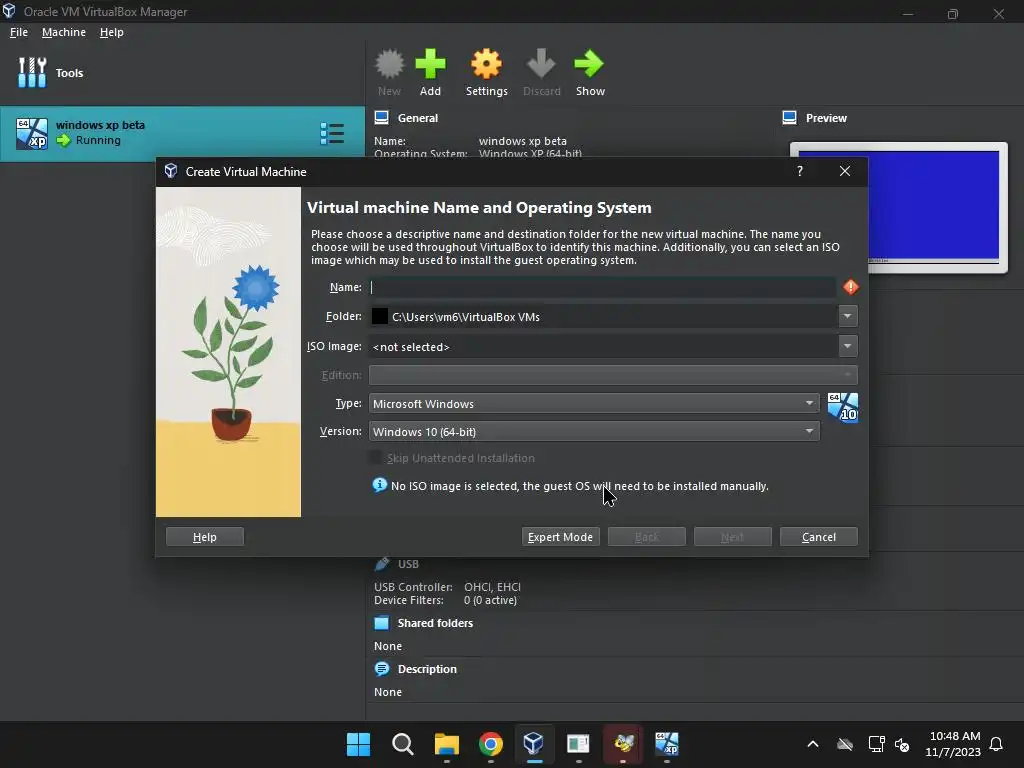Close the Create Virtual Machine dialog

(845, 171)
